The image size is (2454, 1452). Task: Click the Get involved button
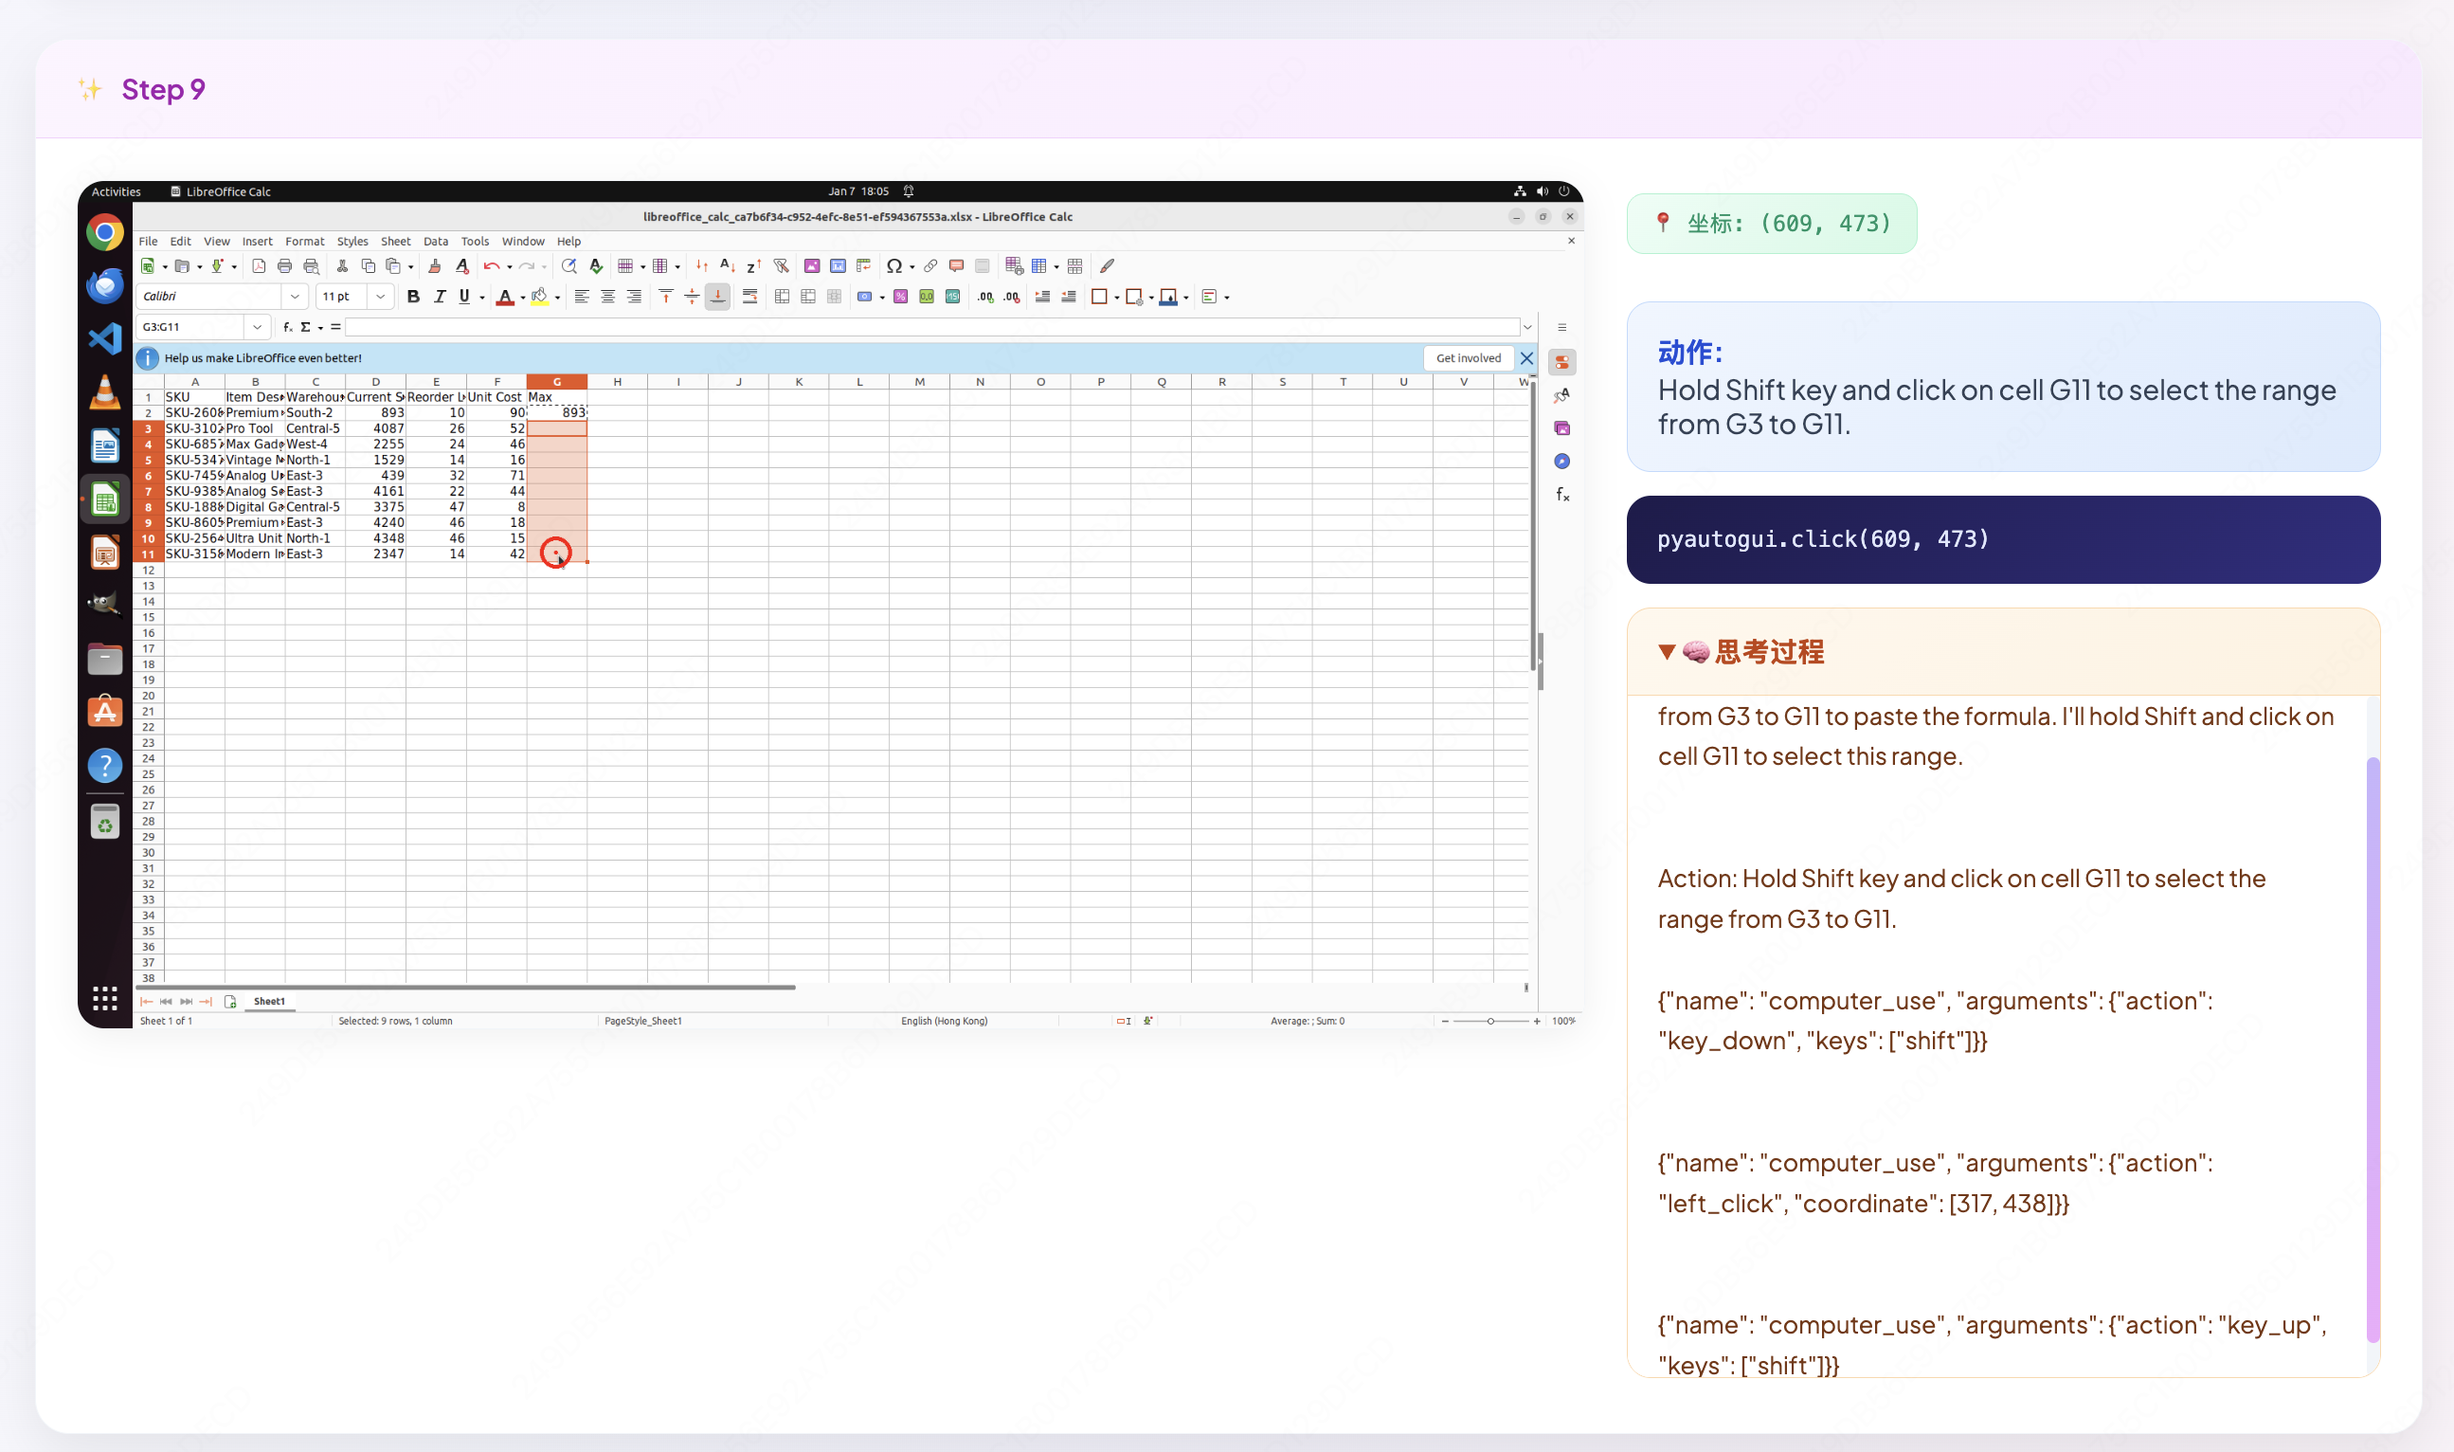[x=1467, y=358]
